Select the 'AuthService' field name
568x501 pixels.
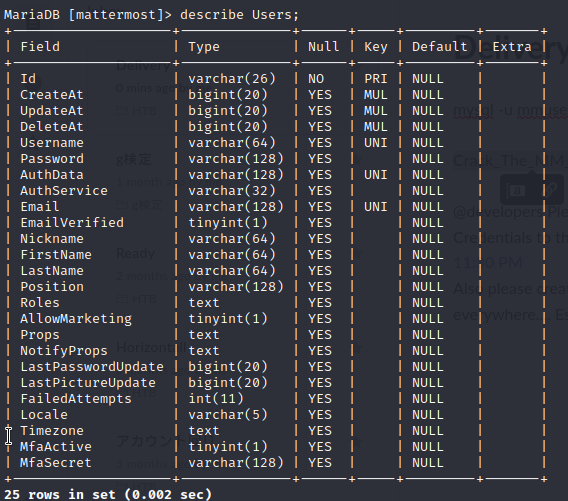pos(64,191)
